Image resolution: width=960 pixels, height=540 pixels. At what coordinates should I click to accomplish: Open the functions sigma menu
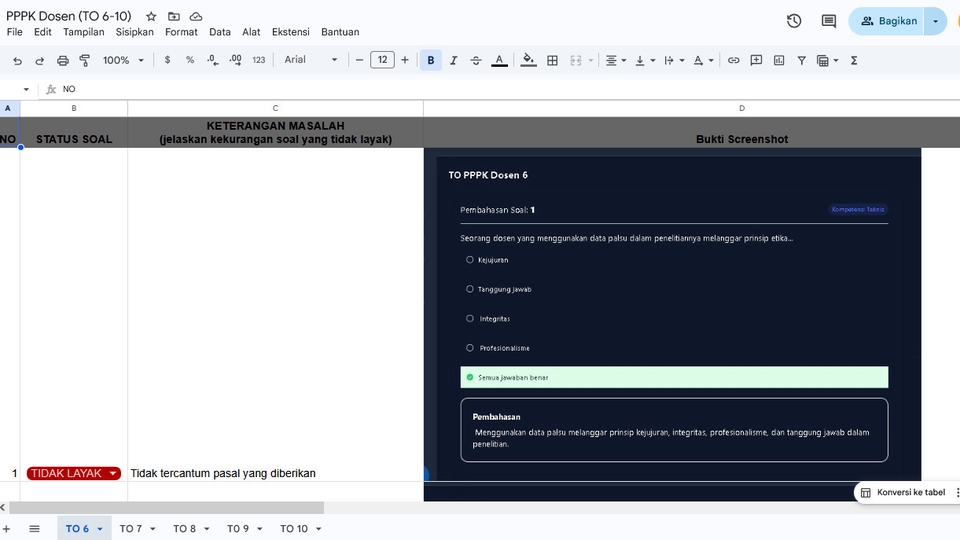click(x=854, y=60)
